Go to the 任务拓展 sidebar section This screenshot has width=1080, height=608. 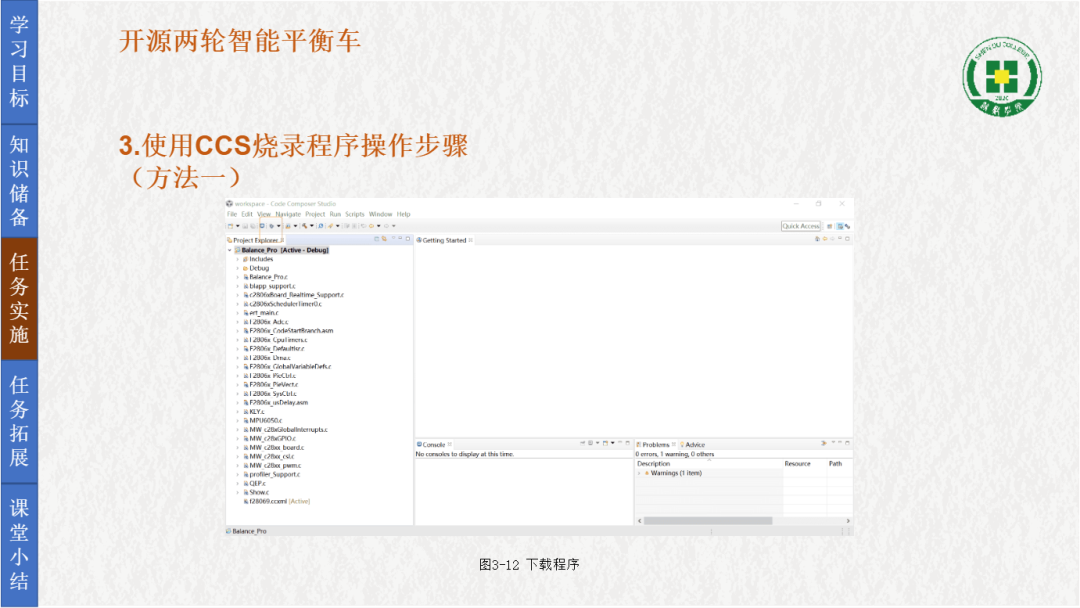(19, 421)
